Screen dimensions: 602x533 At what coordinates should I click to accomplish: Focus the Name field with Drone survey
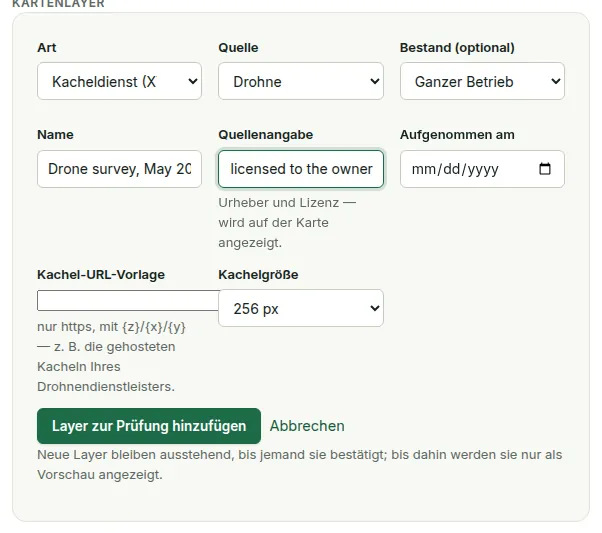tap(119, 169)
